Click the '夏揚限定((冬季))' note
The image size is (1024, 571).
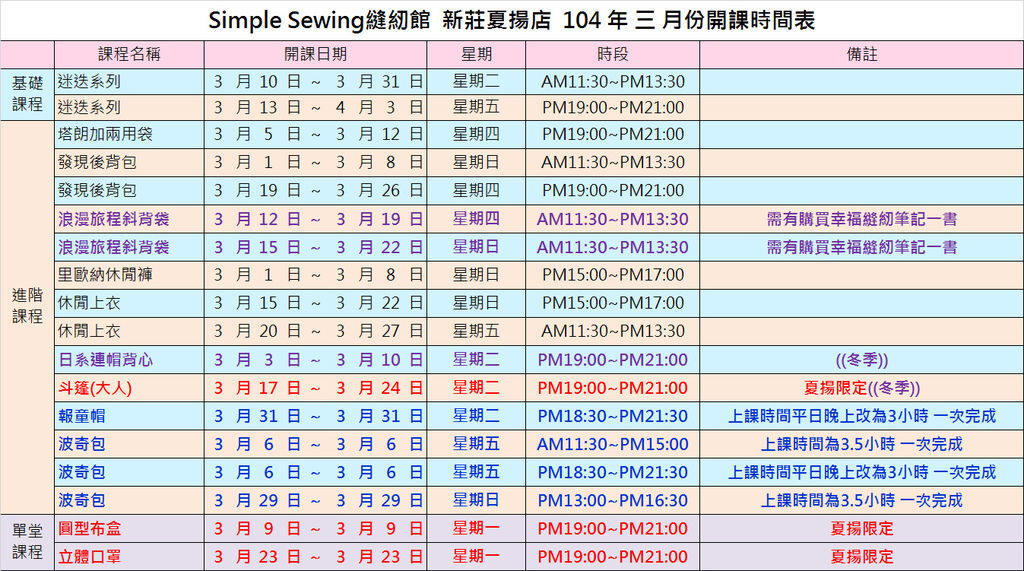point(861,388)
